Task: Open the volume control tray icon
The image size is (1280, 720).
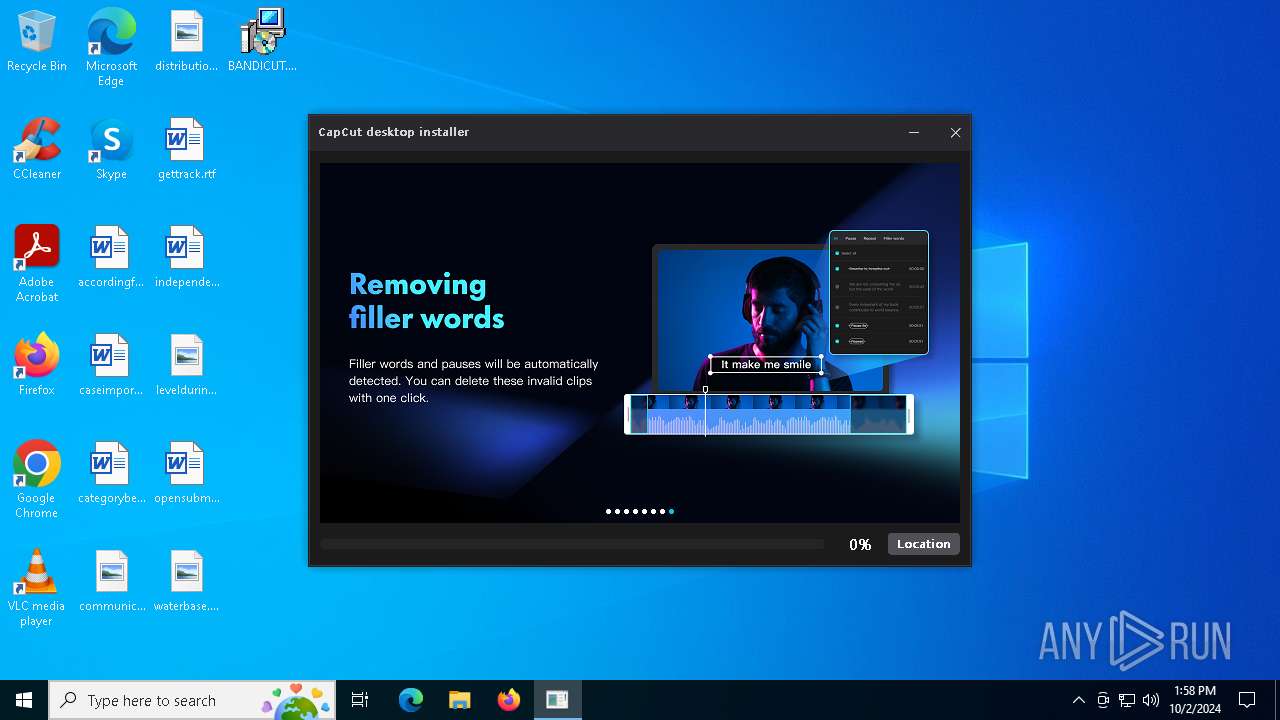Action: 1151,700
